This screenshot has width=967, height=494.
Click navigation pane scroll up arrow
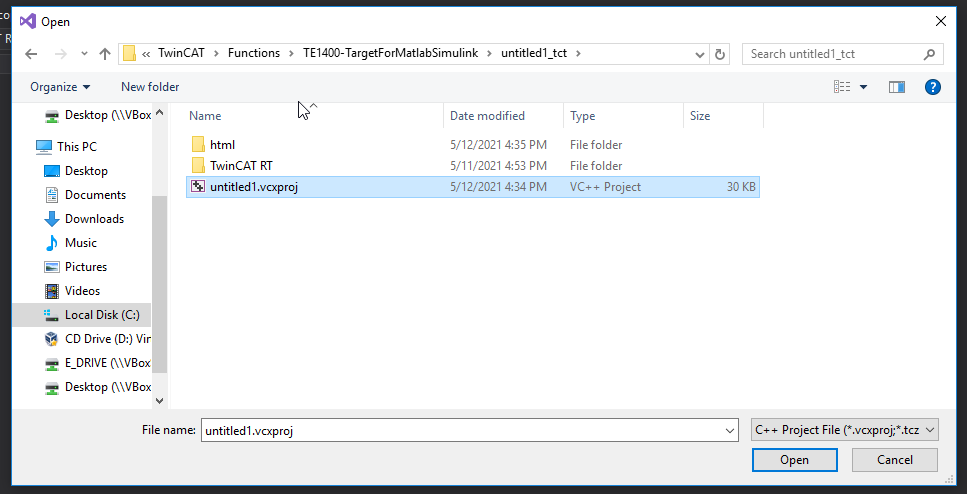pyautogui.click(x=160, y=113)
